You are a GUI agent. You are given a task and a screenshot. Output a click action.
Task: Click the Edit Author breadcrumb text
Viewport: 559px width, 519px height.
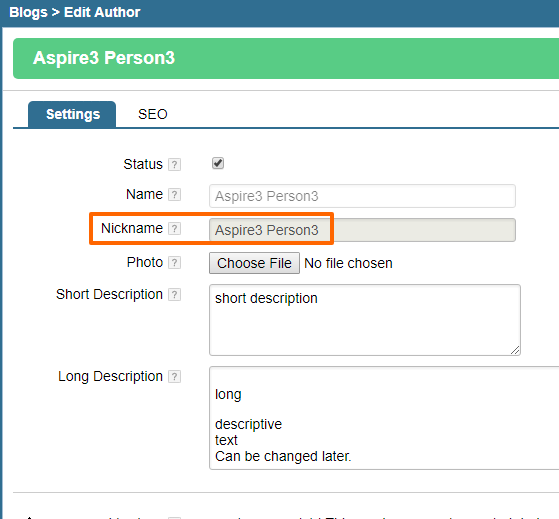click(x=102, y=12)
